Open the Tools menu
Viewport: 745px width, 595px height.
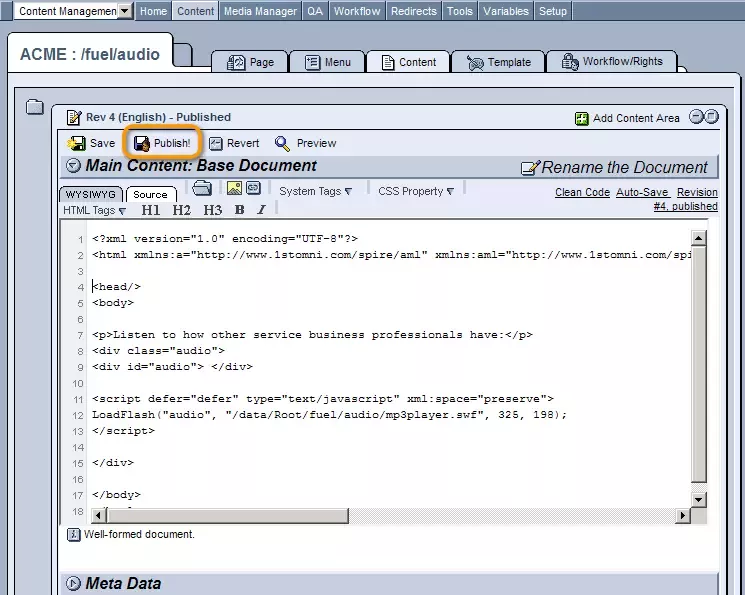pyautogui.click(x=460, y=11)
